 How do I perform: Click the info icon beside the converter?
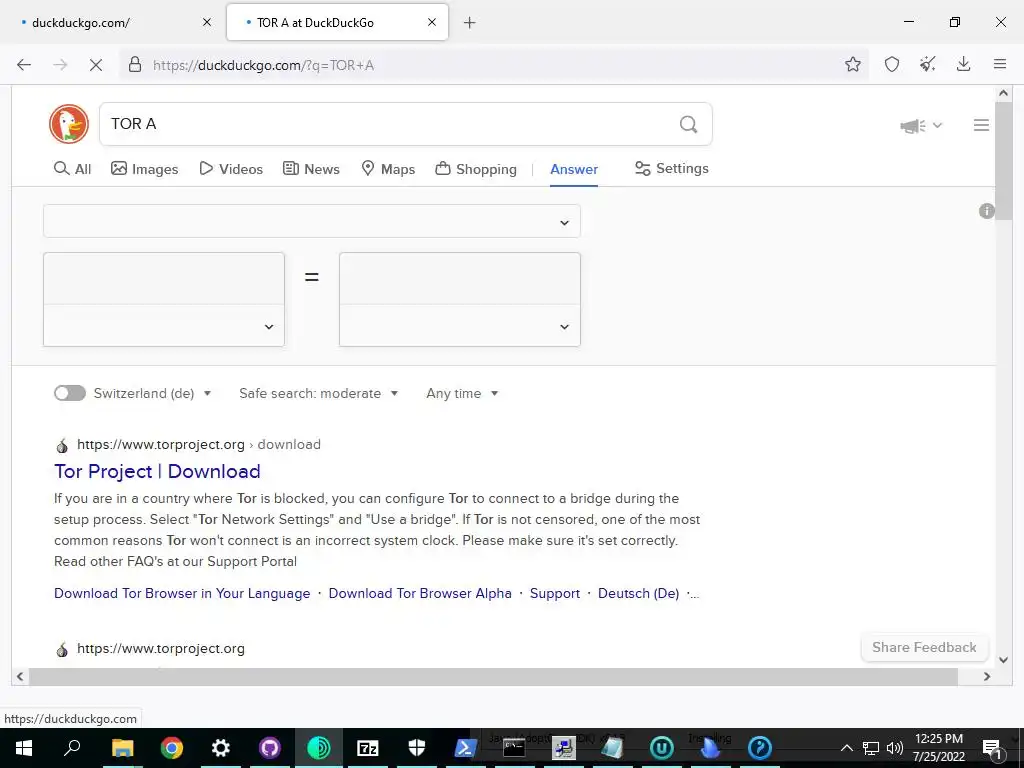pyautogui.click(x=986, y=211)
